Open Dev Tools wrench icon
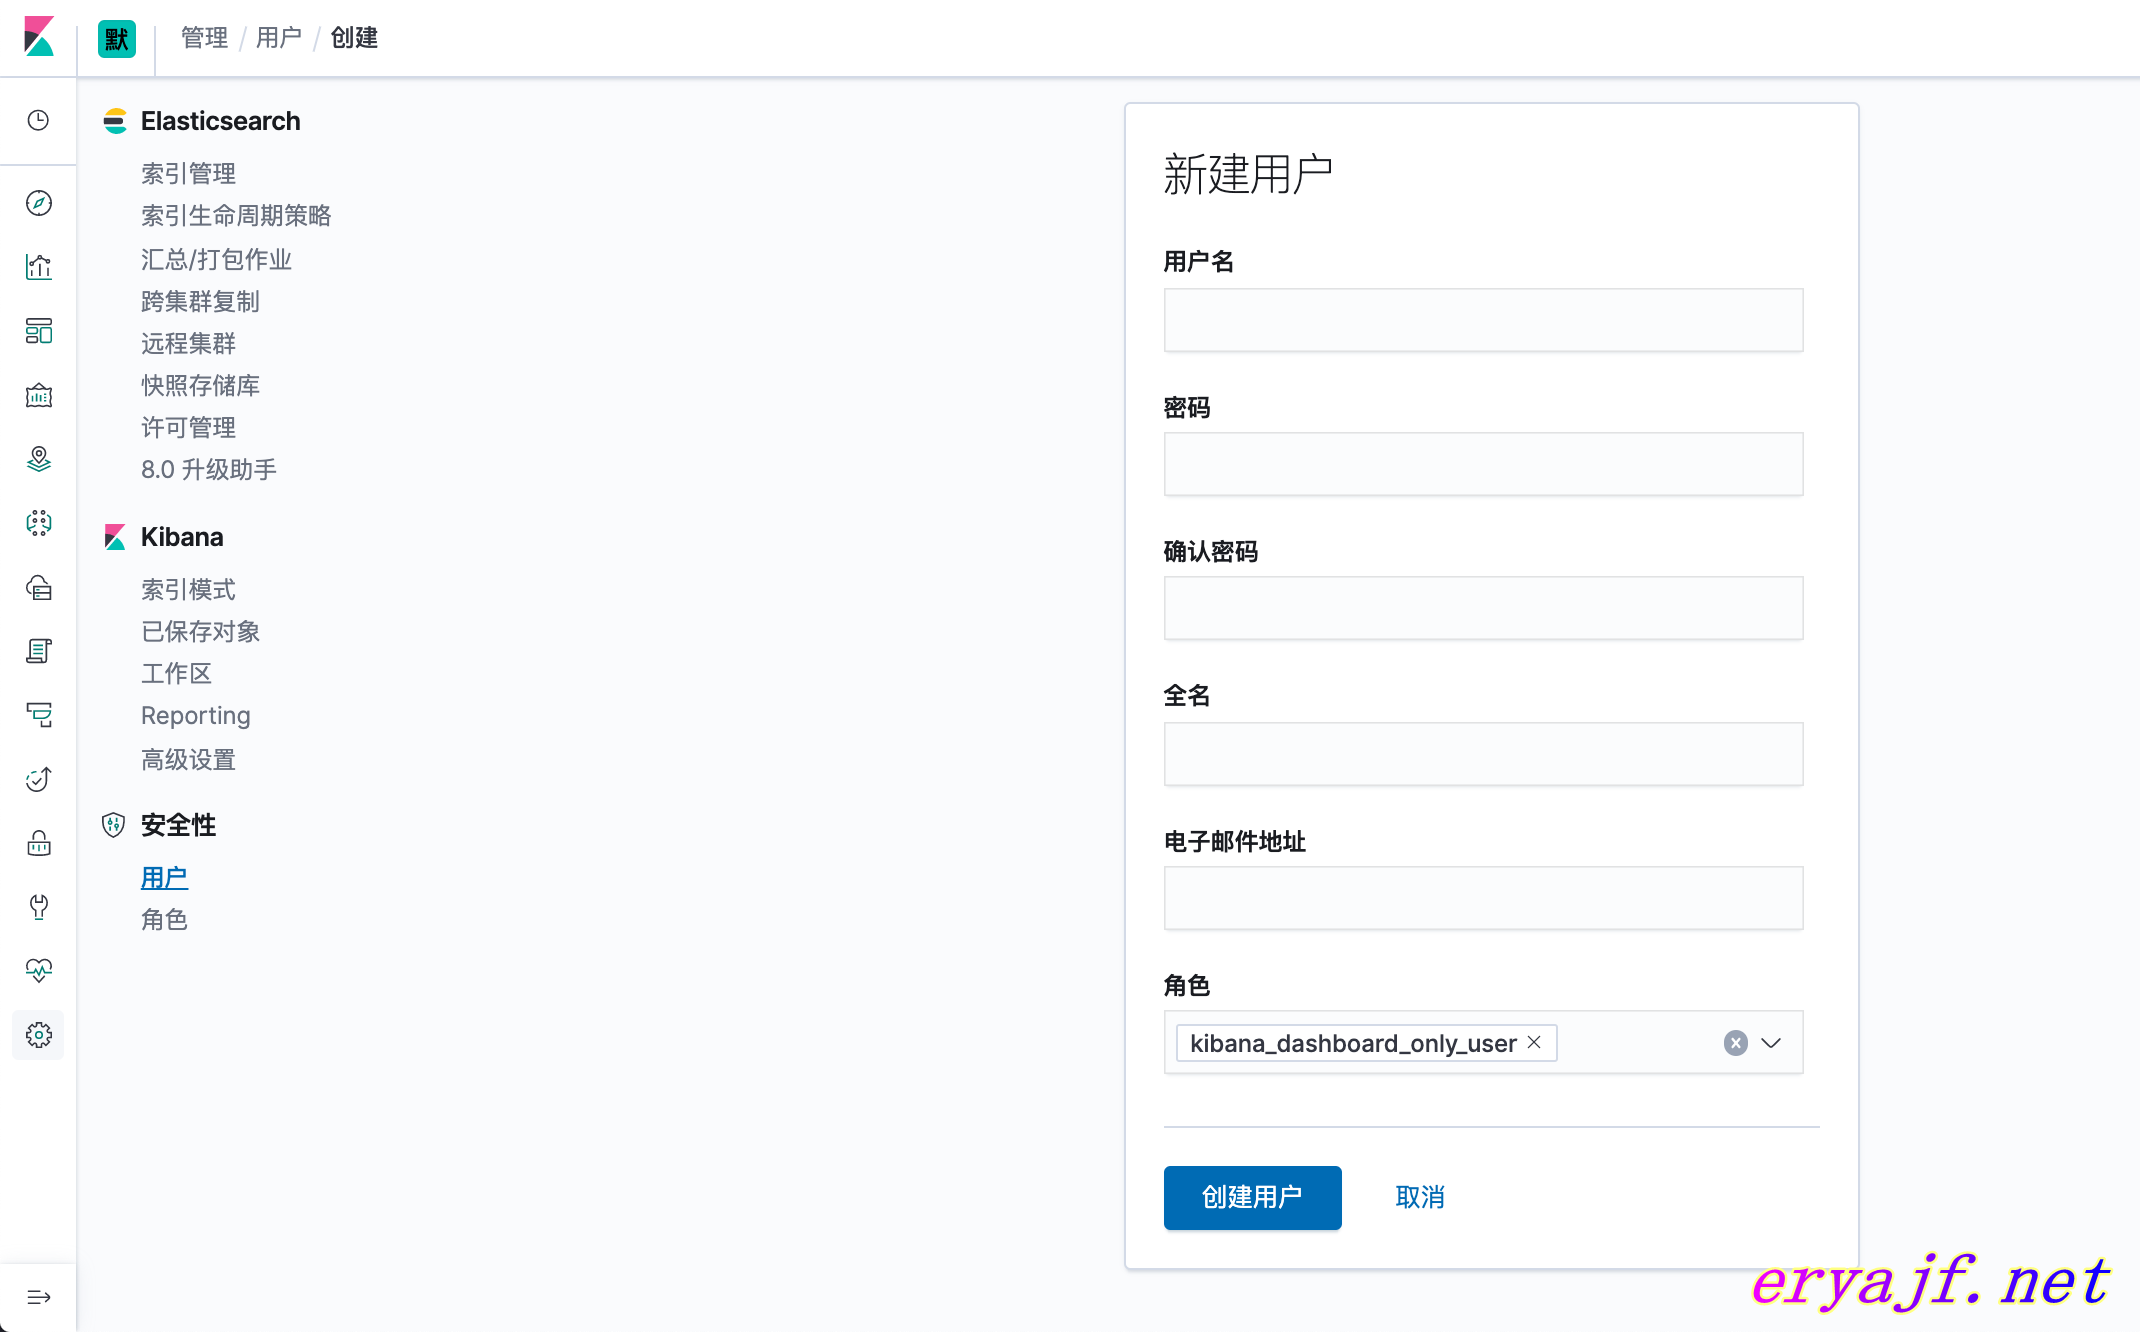Screen dimensions: 2140x1332 click(x=39, y=907)
